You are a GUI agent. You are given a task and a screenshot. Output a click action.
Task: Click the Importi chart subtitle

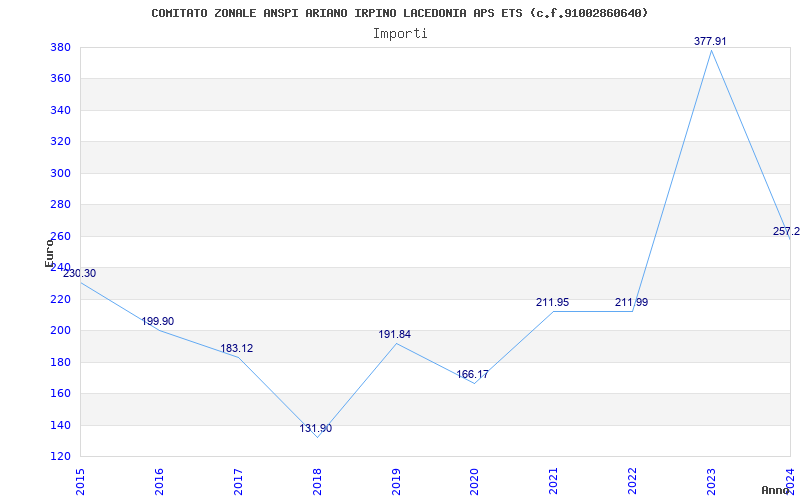(400, 34)
